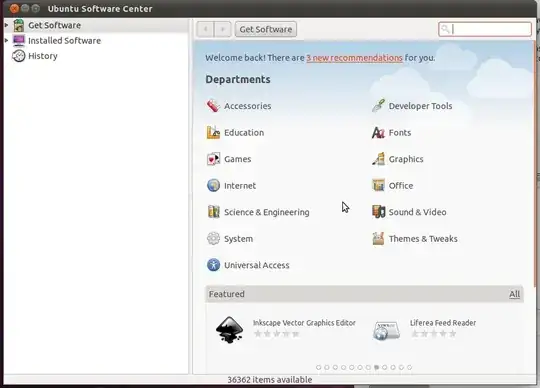Click the search input field
Viewport: 540px width, 388px height.
tap(485, 29)
